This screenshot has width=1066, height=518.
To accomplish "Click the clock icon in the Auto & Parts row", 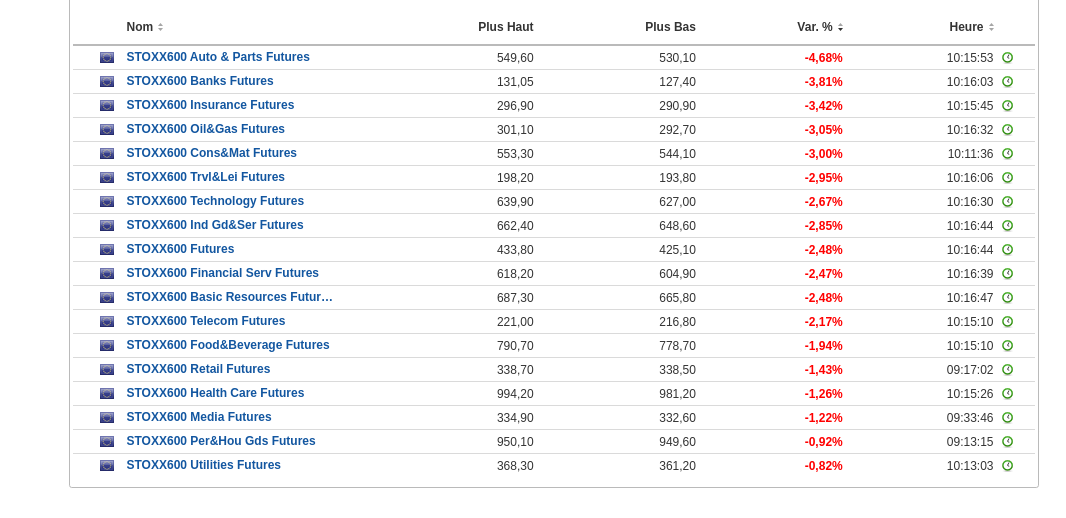I will point(1007,58).
